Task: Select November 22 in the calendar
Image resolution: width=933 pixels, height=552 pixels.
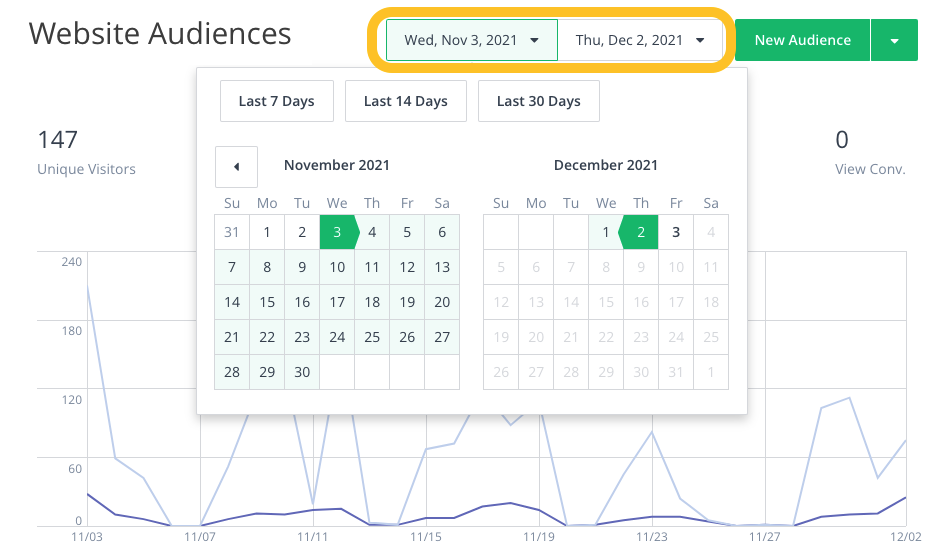Action: (x=267, y=337)
